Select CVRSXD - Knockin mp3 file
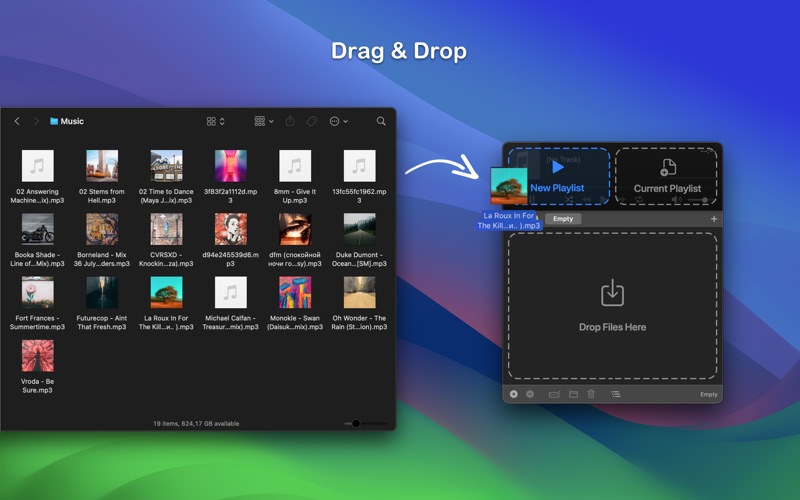800x500 pixels. point(166,240)
